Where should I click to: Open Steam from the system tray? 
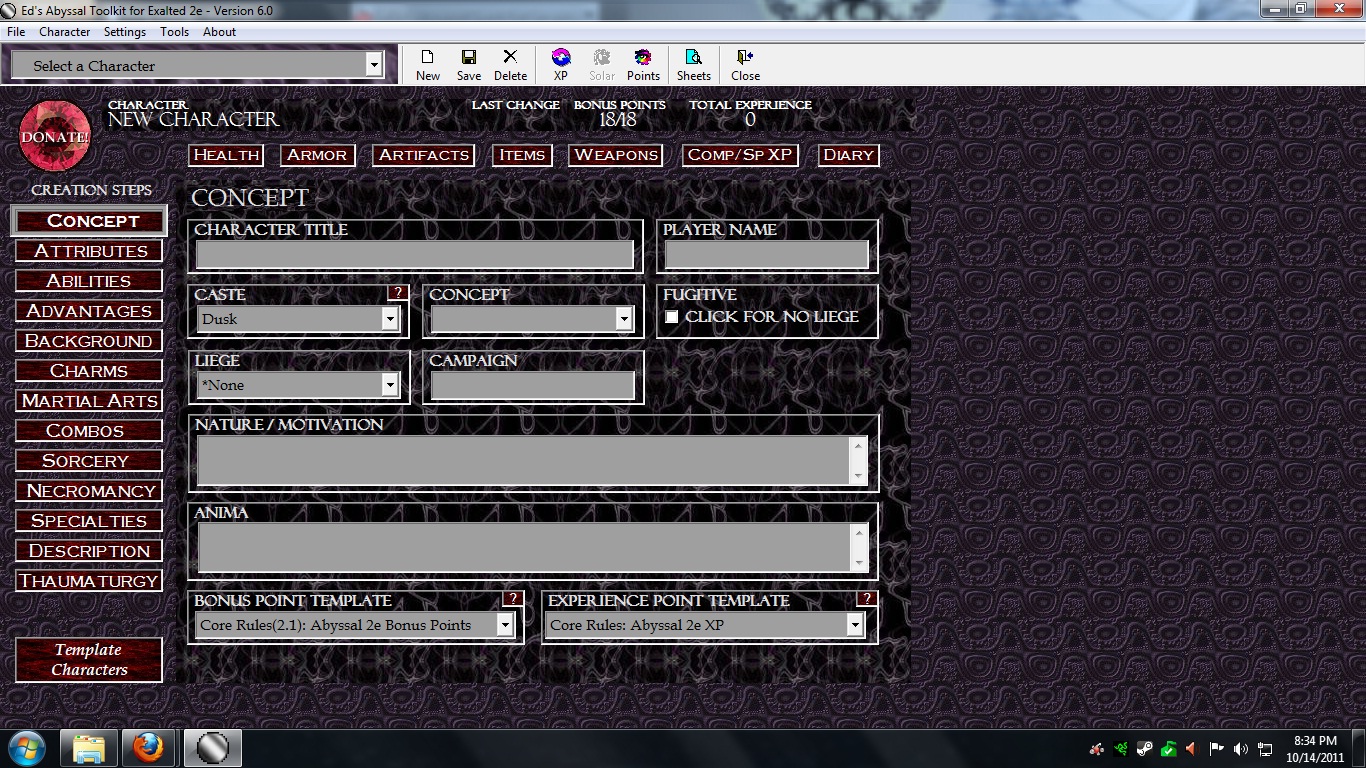(x=1145, y=749)
